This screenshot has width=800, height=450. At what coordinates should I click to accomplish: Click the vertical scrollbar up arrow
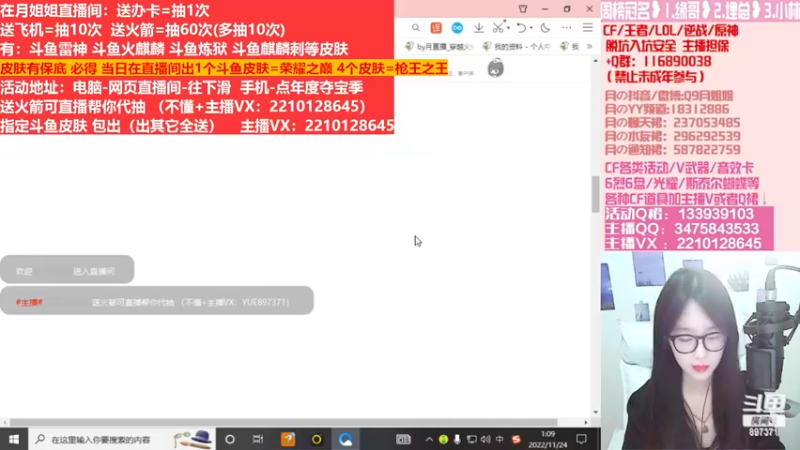(595, 61)
